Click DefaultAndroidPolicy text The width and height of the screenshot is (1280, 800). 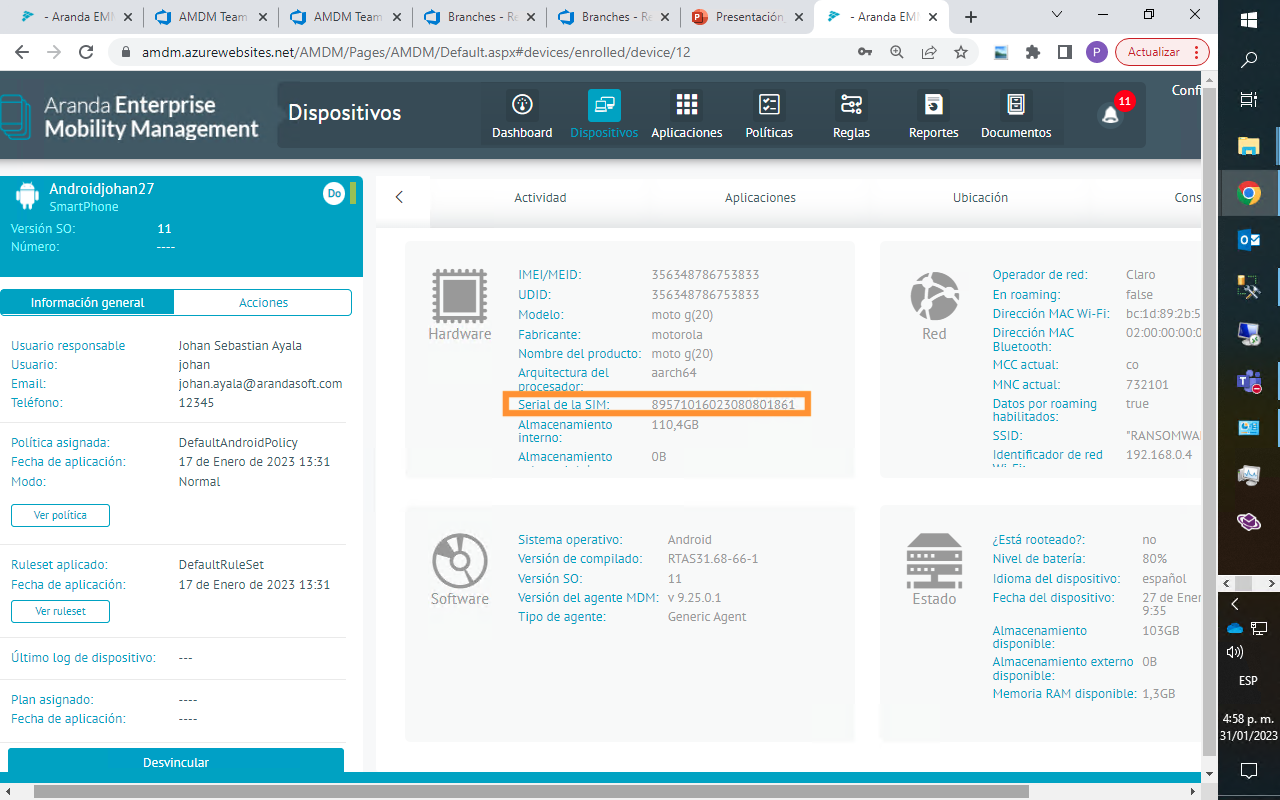(238, 443)
